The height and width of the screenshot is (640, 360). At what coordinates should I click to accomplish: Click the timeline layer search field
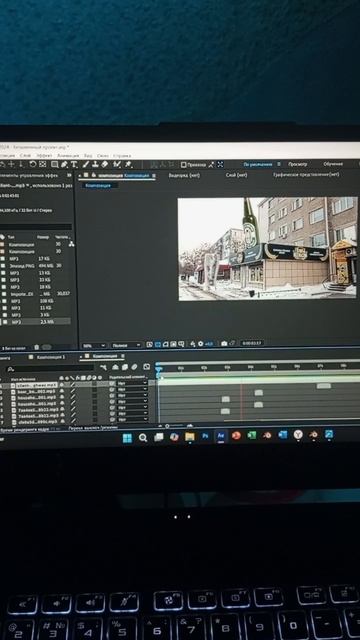[51, 369]
